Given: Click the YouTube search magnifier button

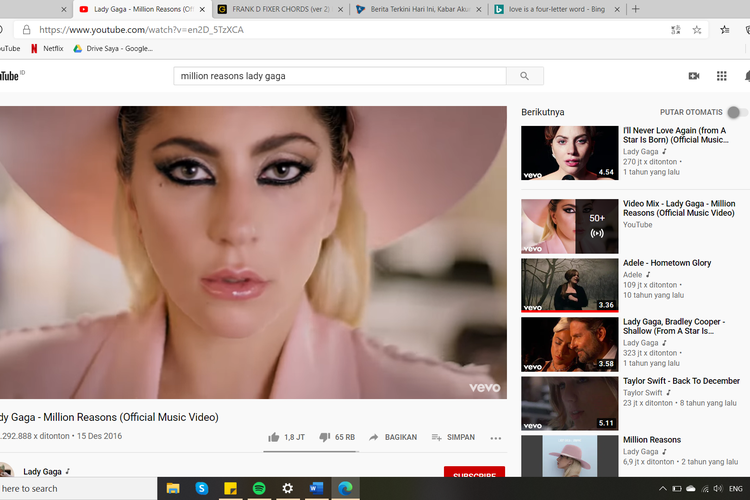Looking at the screenshot, I should (524, 76).
